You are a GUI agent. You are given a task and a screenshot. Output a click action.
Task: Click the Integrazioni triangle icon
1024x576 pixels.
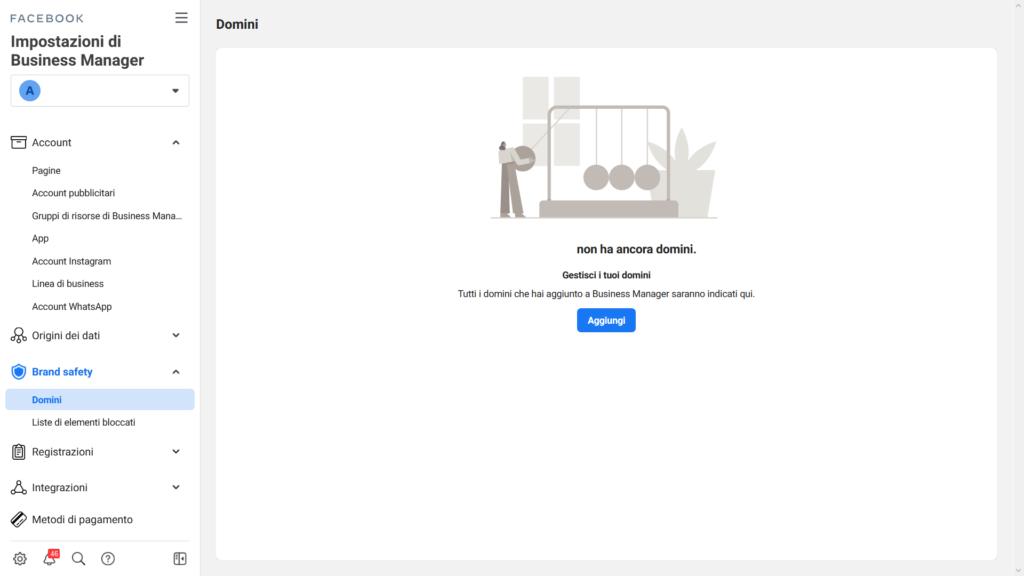point(18,487)
